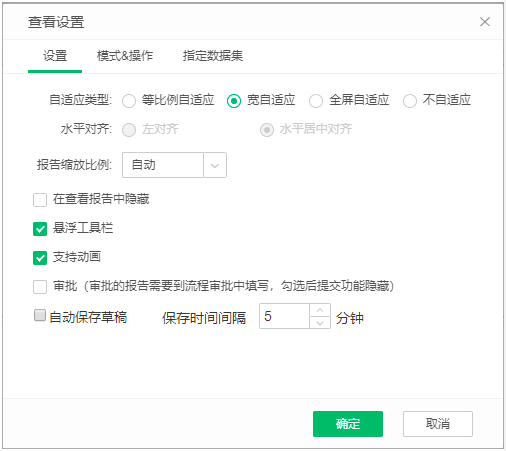The image size is (506, 451).
Task: Select the 左对齐 alignment radio
Action: (129, 130)
